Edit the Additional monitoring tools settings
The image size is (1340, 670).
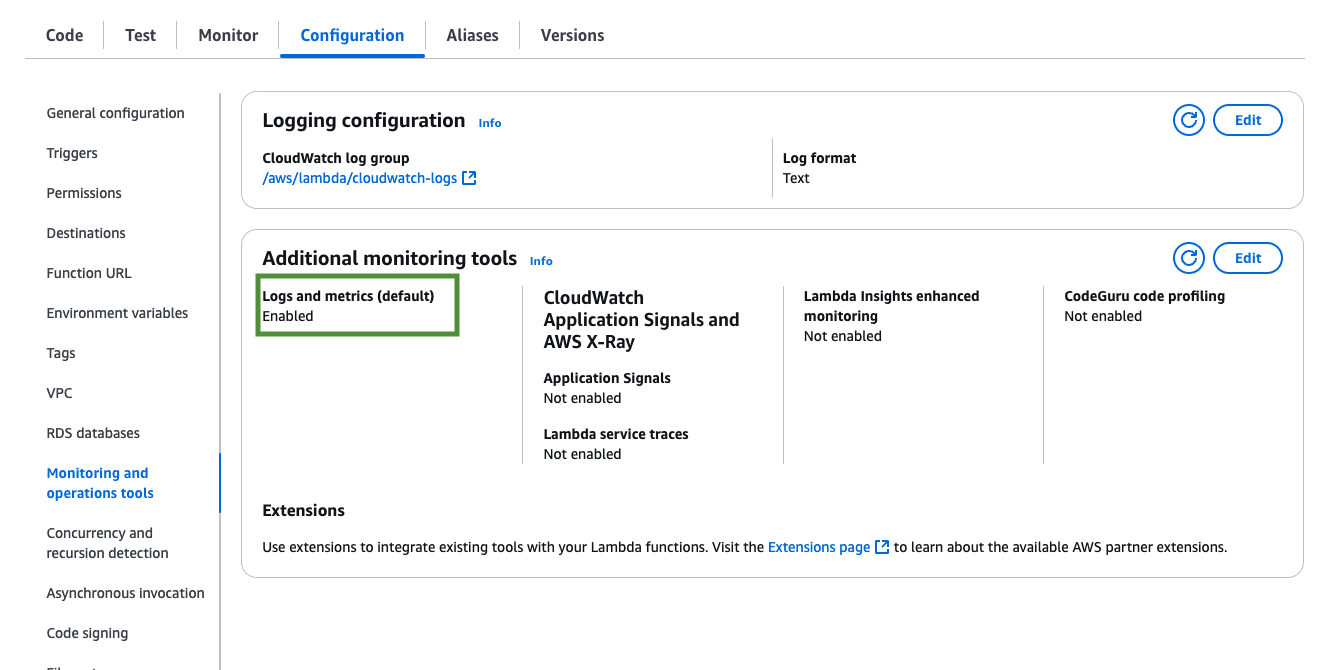(1247, 258)
